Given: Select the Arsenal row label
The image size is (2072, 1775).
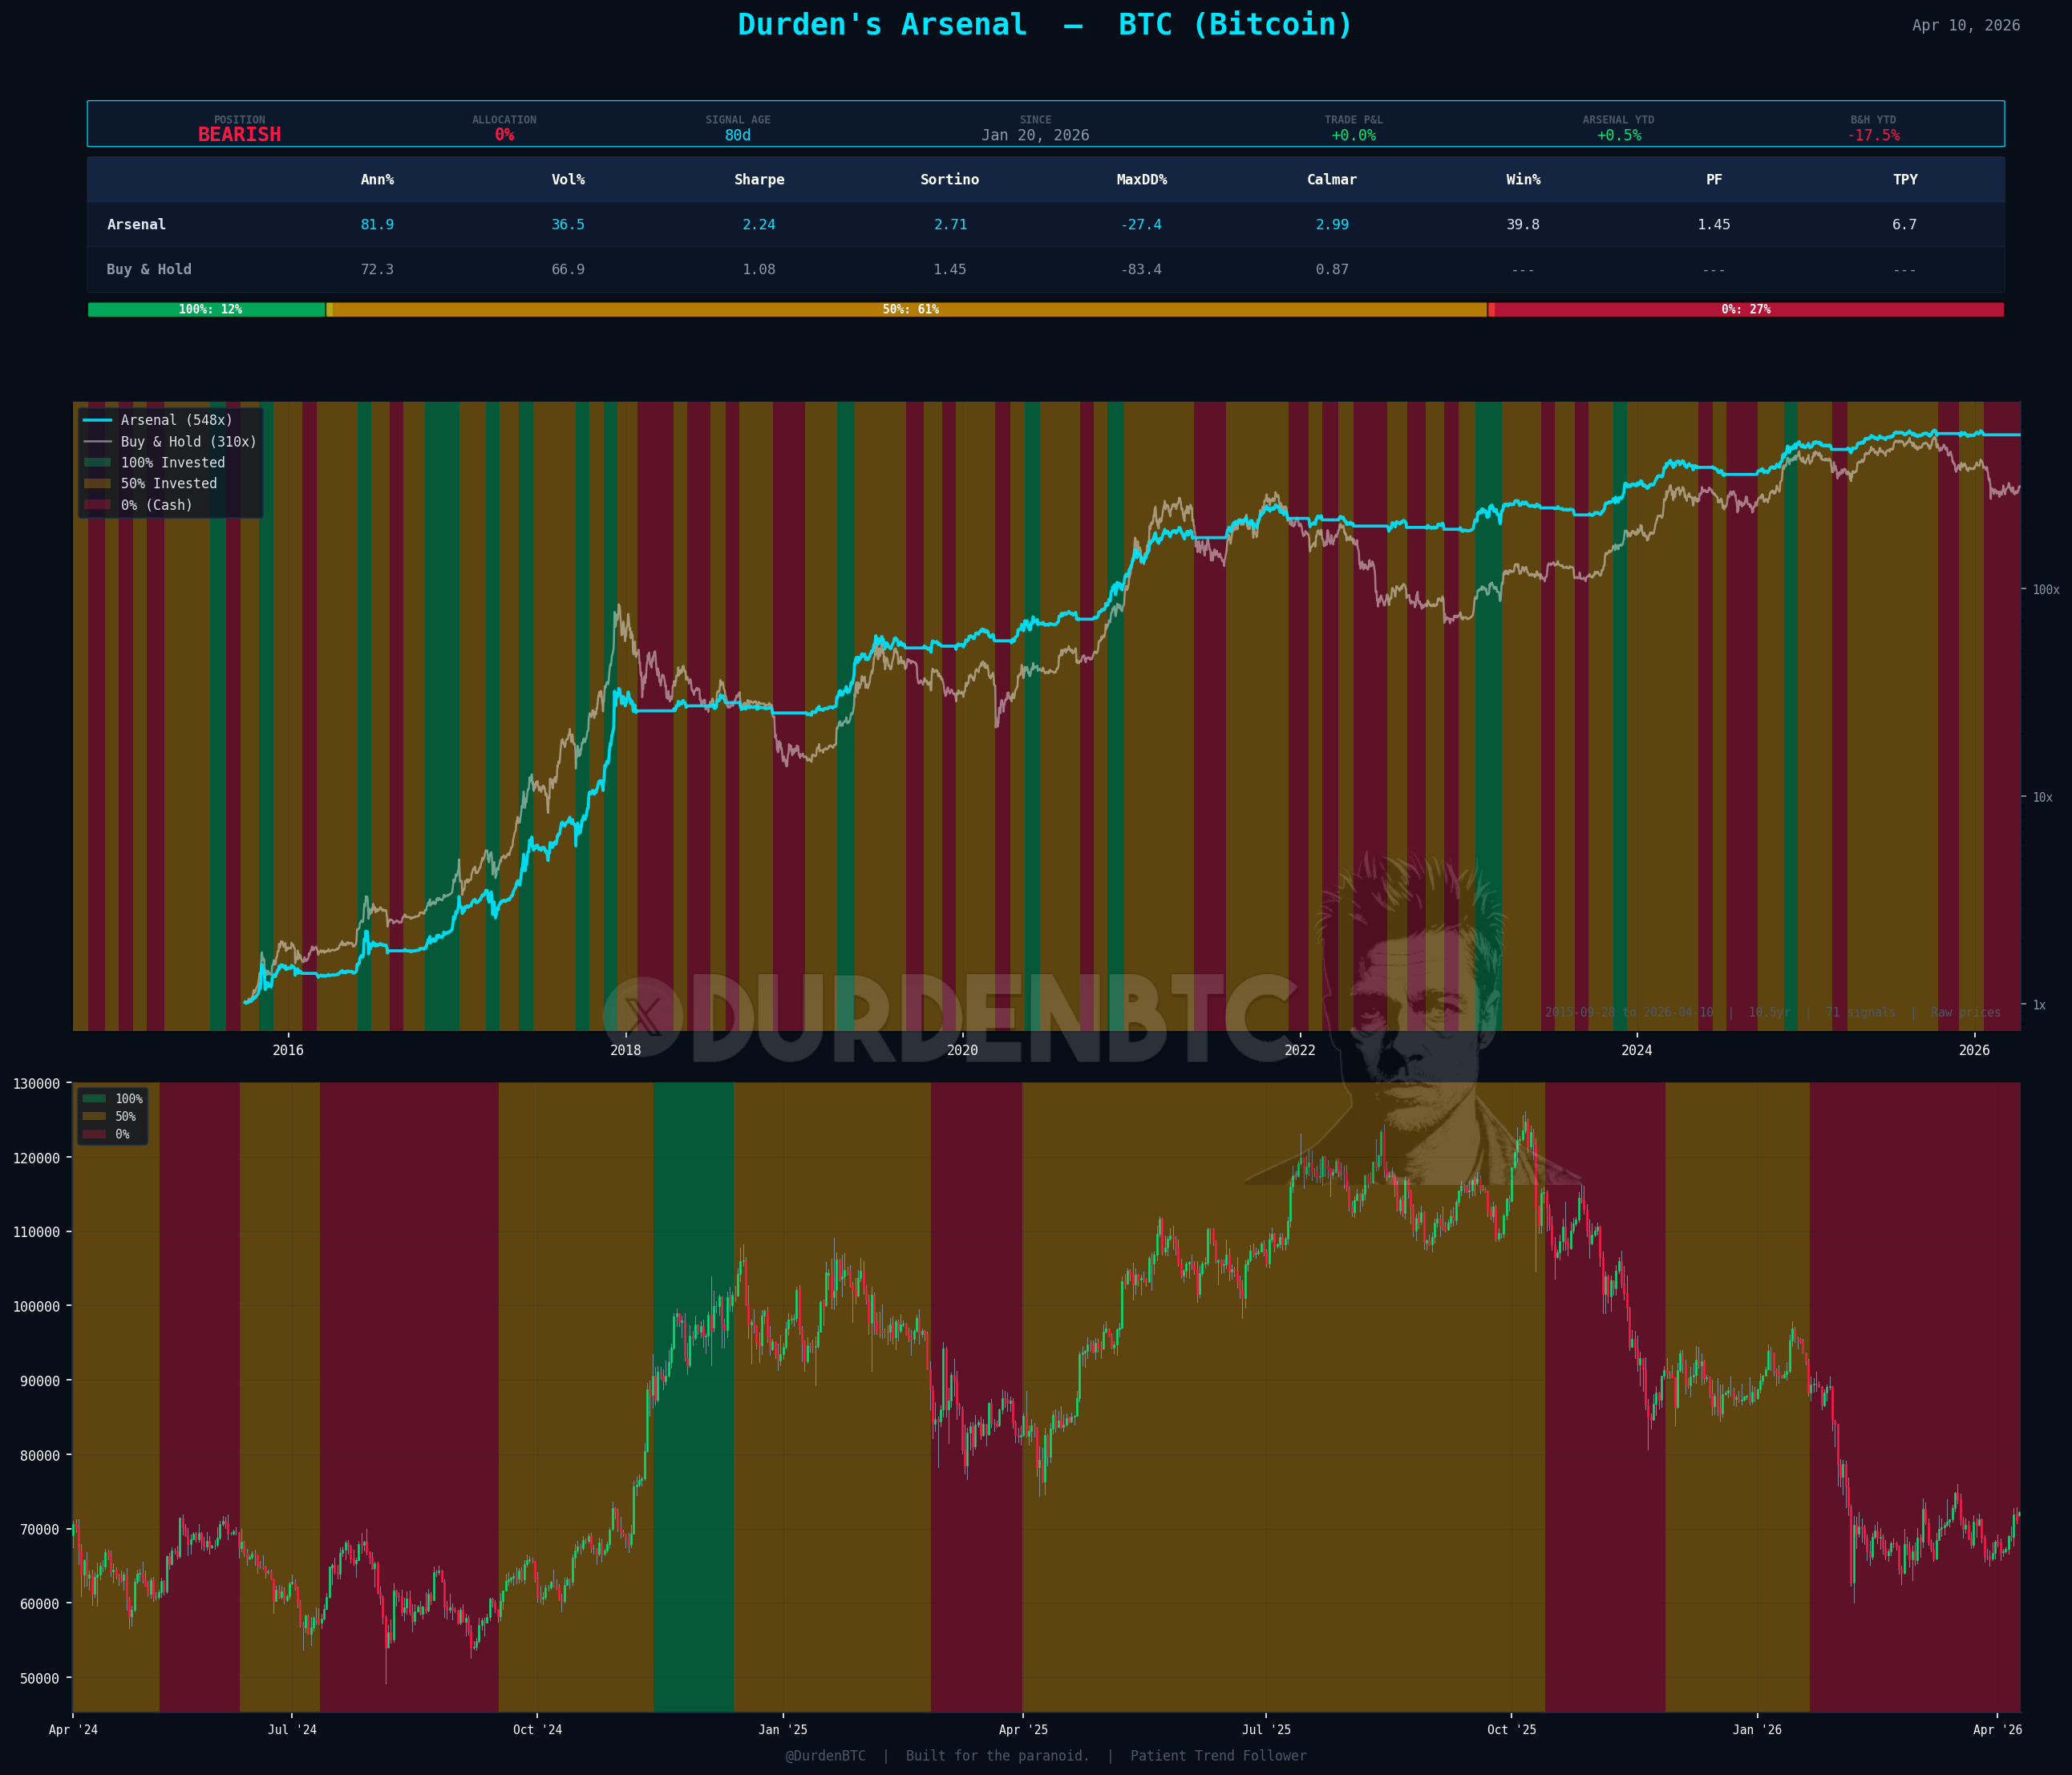Looking at the screenshot, I should click(x=136, y=225).
